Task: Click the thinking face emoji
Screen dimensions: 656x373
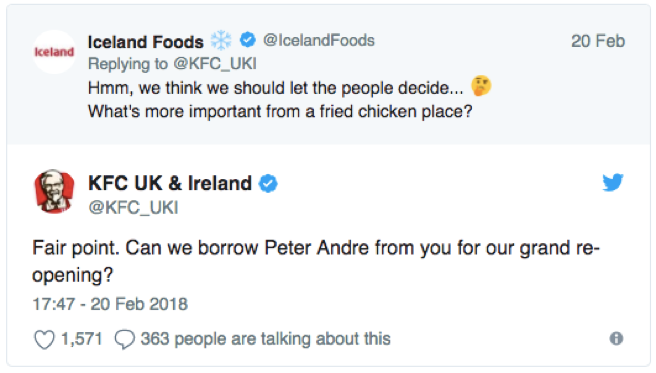Action: (x=481, y=86)
